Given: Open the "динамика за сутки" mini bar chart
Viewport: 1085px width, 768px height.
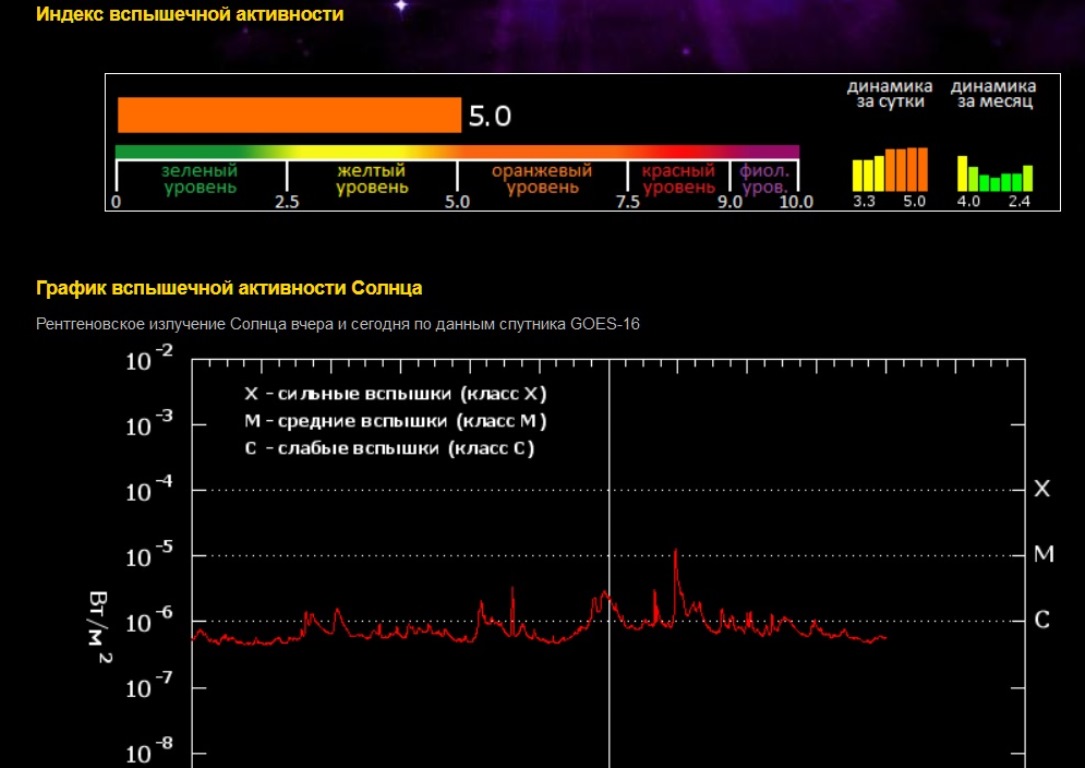Looking at the screenshot, I should pyautogui.click(x=889, y=170).
